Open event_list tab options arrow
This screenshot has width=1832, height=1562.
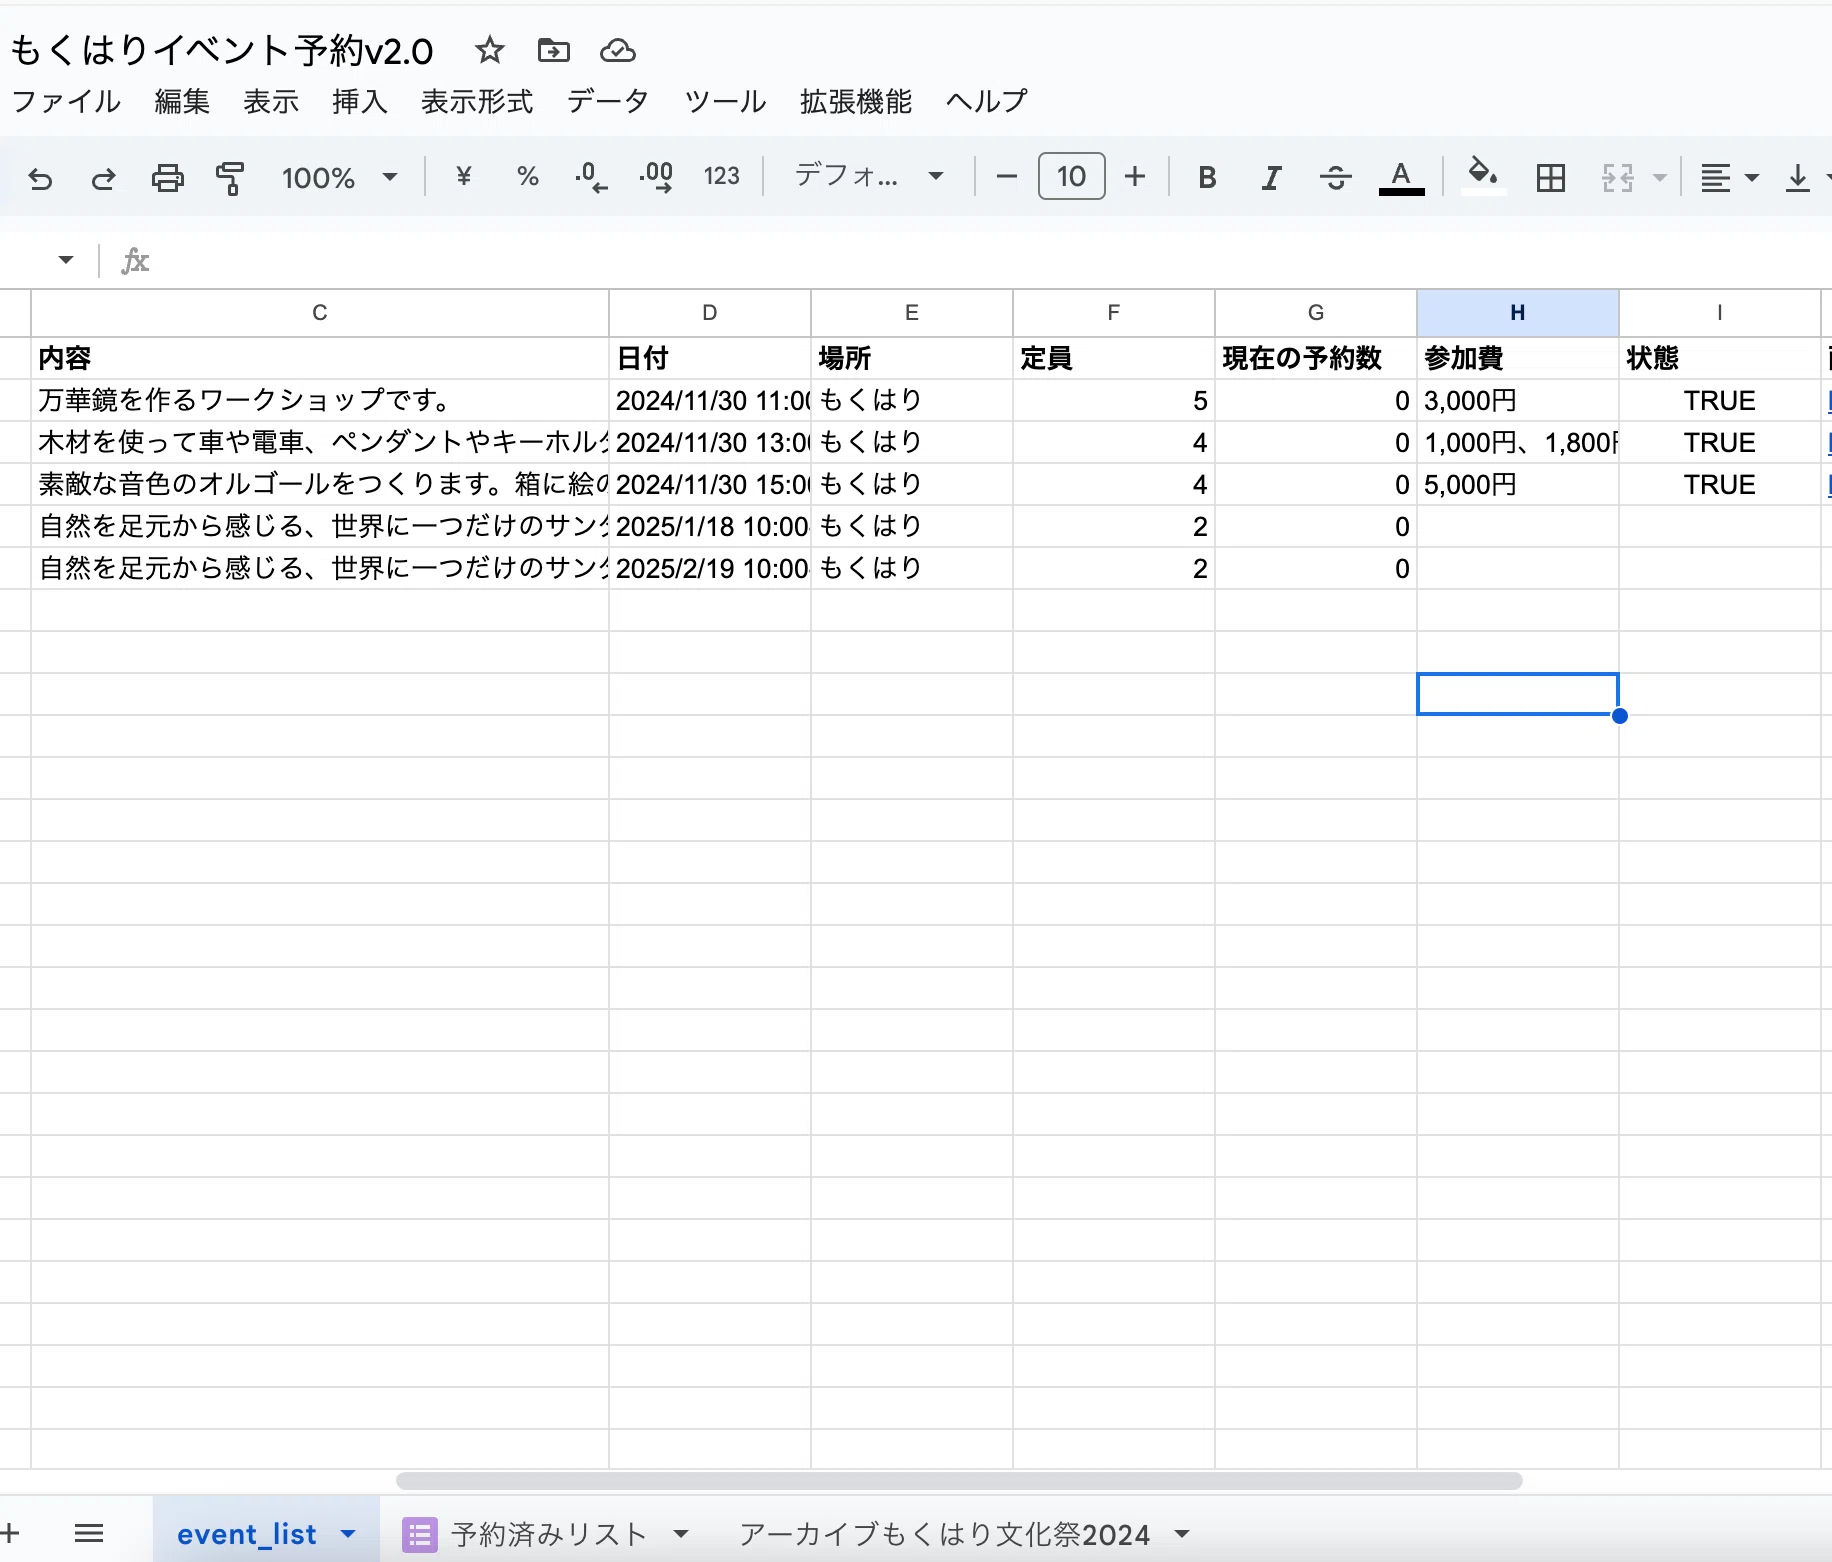click(348, 1534)
